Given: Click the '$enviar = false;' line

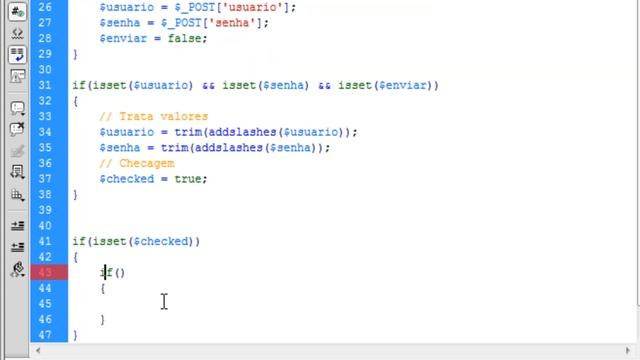Looking at the screenshot, I should [x=153, y=38].
